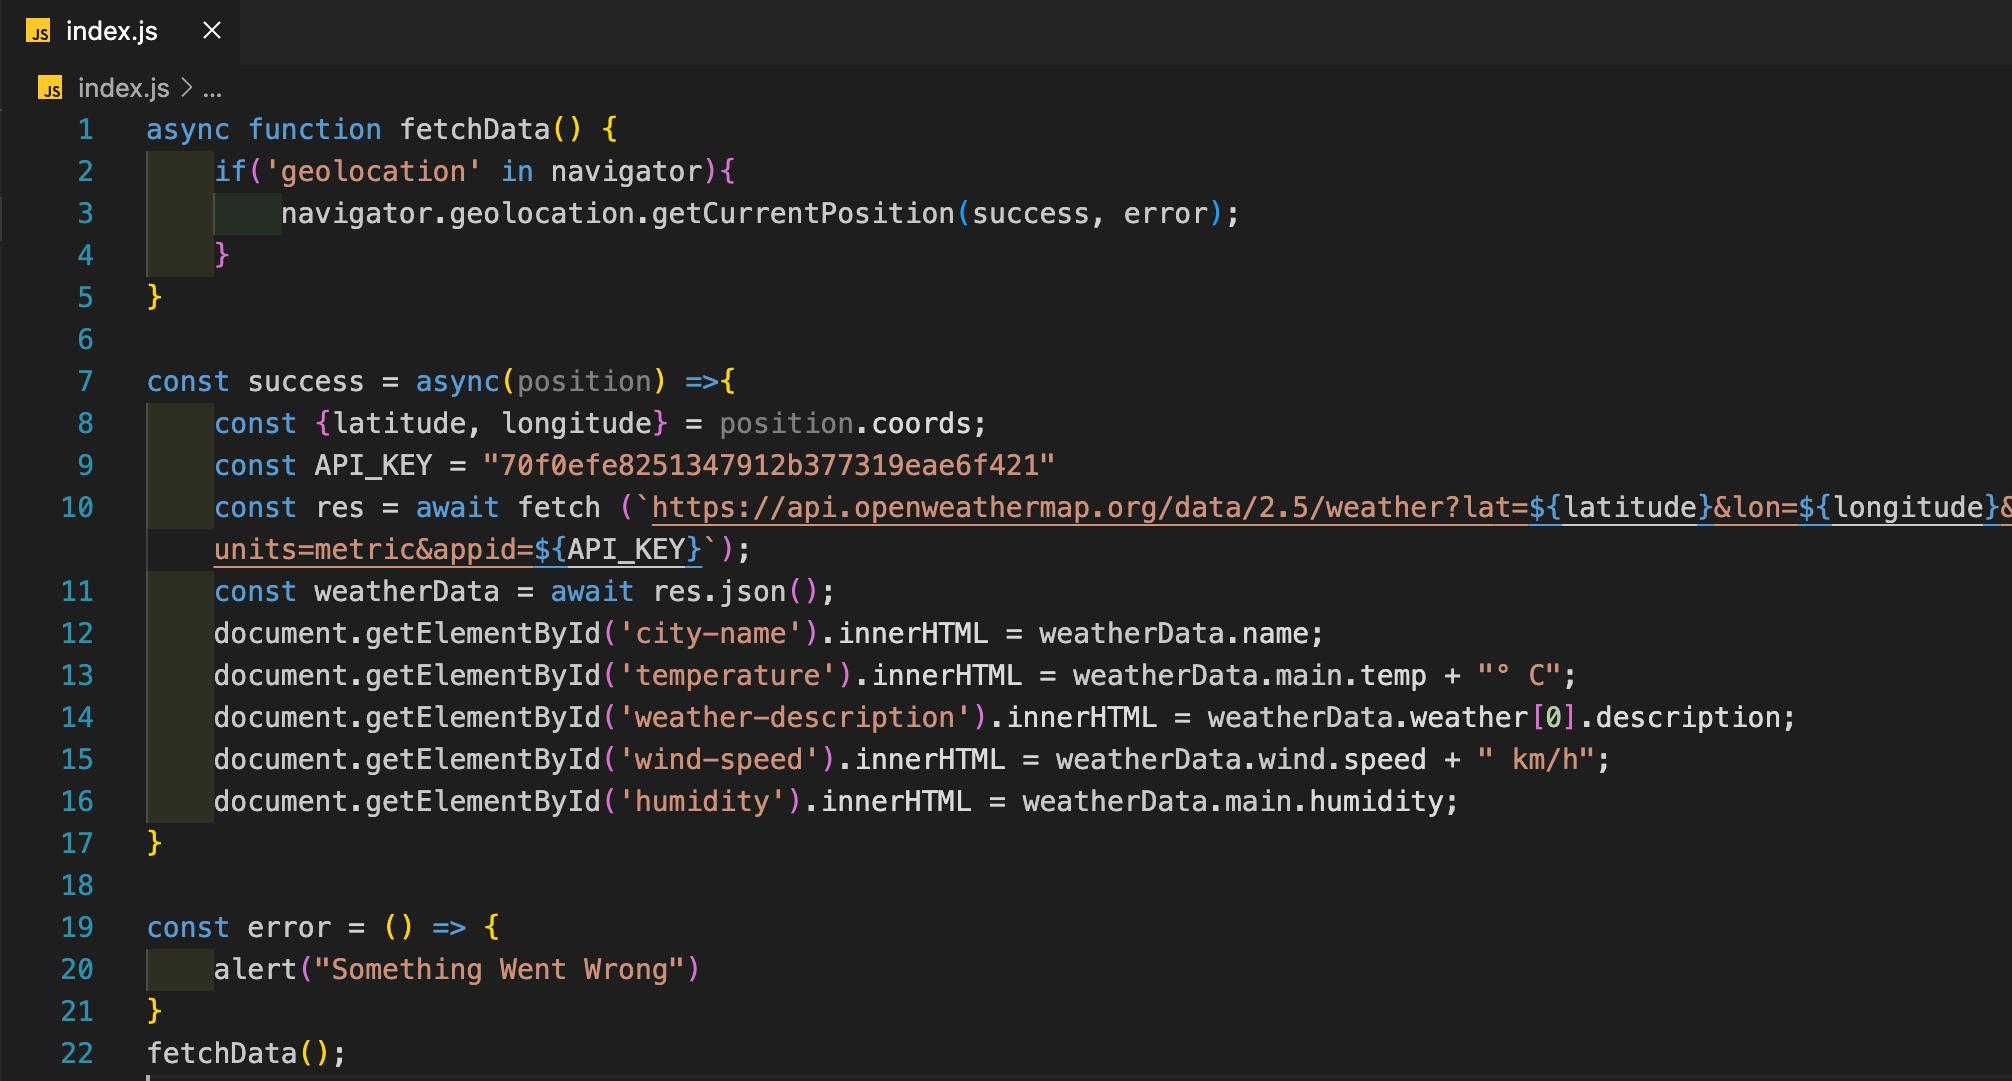Click the error constant name on line 19
Viewport: 2012px width, 1081px height.
(x=288, y=927)
